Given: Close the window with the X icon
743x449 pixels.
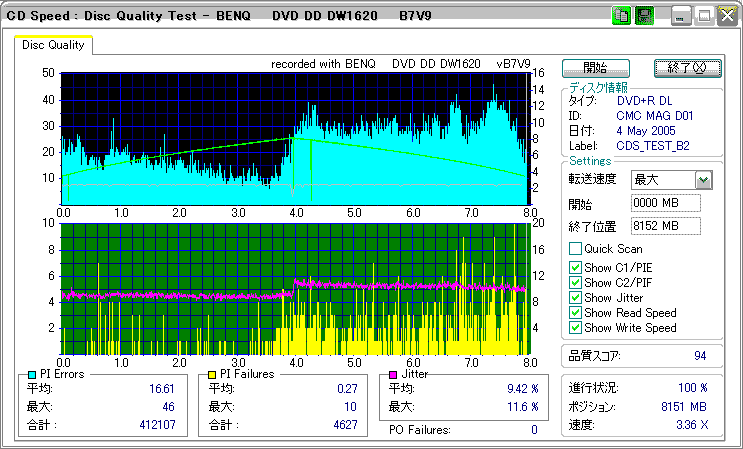Looking at the screenshot, I should coord(726,16).
